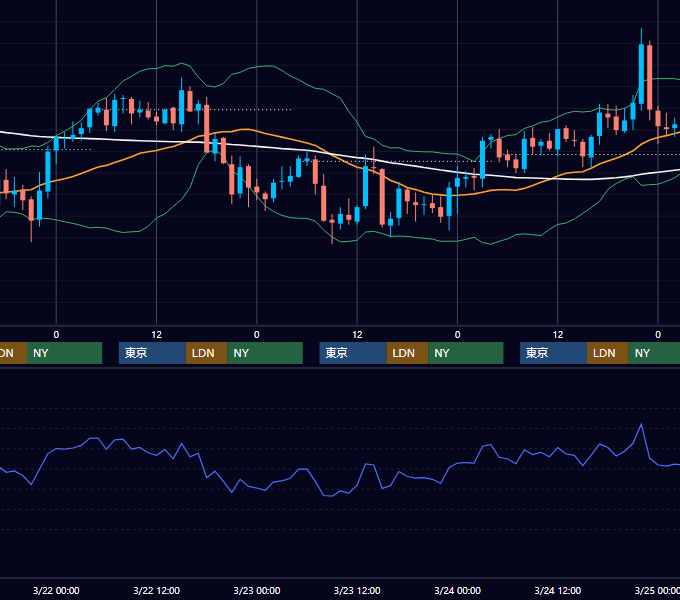Click the 3/22 12:00 date label
The width and height of the screenshot is (680, 600).
click(x=157, y=590)
